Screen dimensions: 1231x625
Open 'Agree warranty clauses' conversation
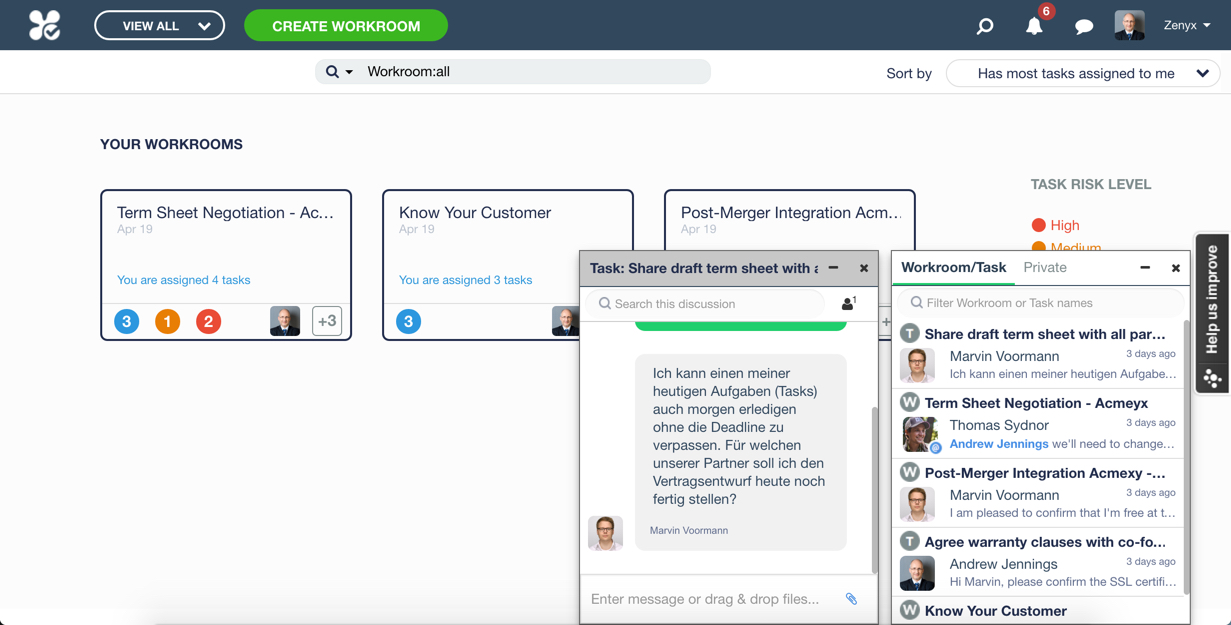click(x=1040, y=562)
